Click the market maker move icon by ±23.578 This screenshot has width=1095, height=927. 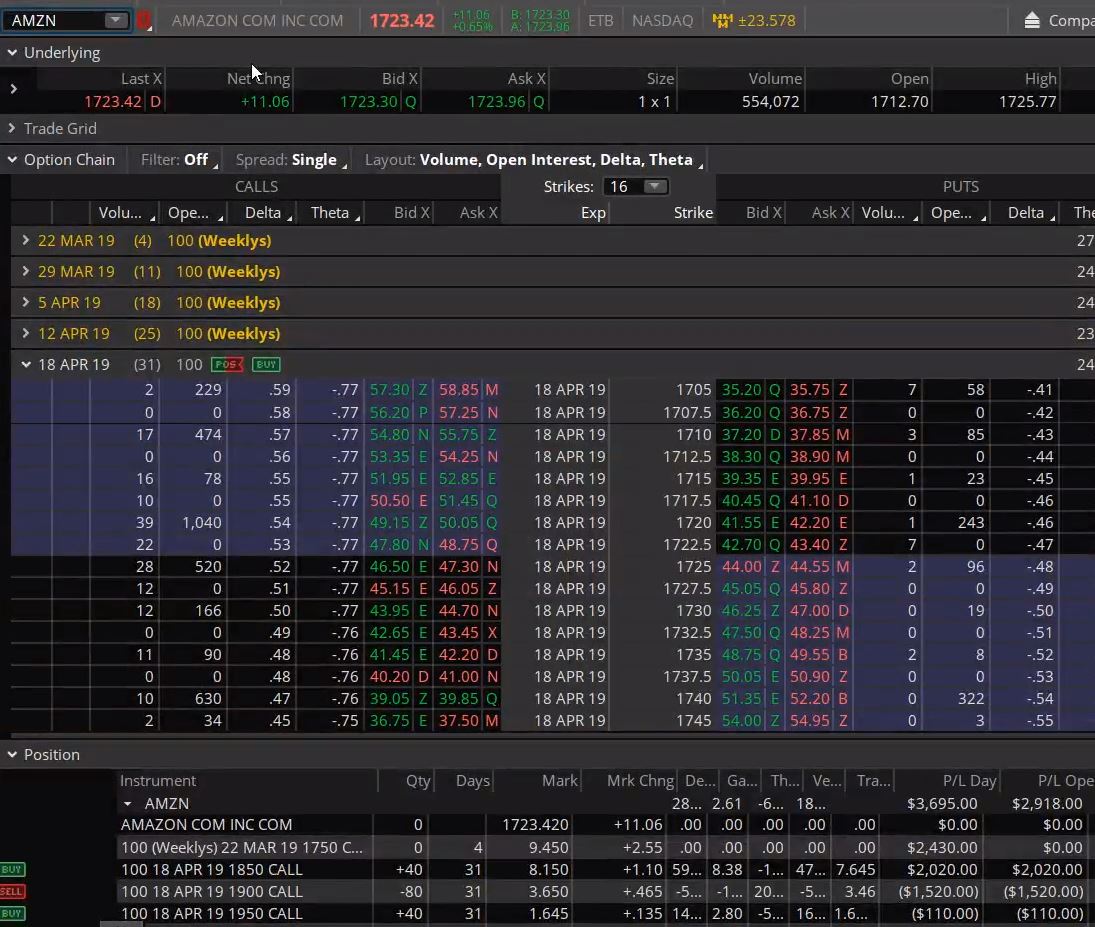(722, 20)
